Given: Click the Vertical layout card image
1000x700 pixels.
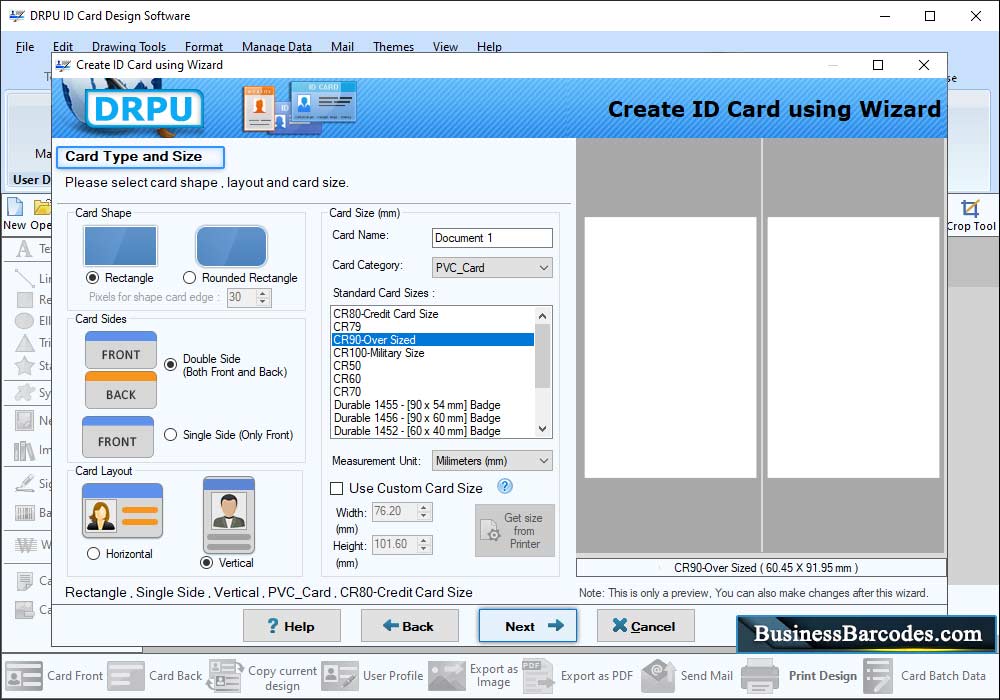Looking at the screenshot, I should pos(229,514).
